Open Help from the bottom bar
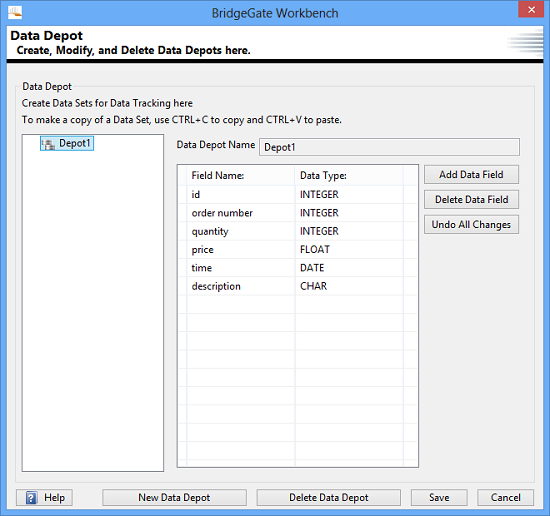This screenshot has height=516, width=550. click(45, 497)
